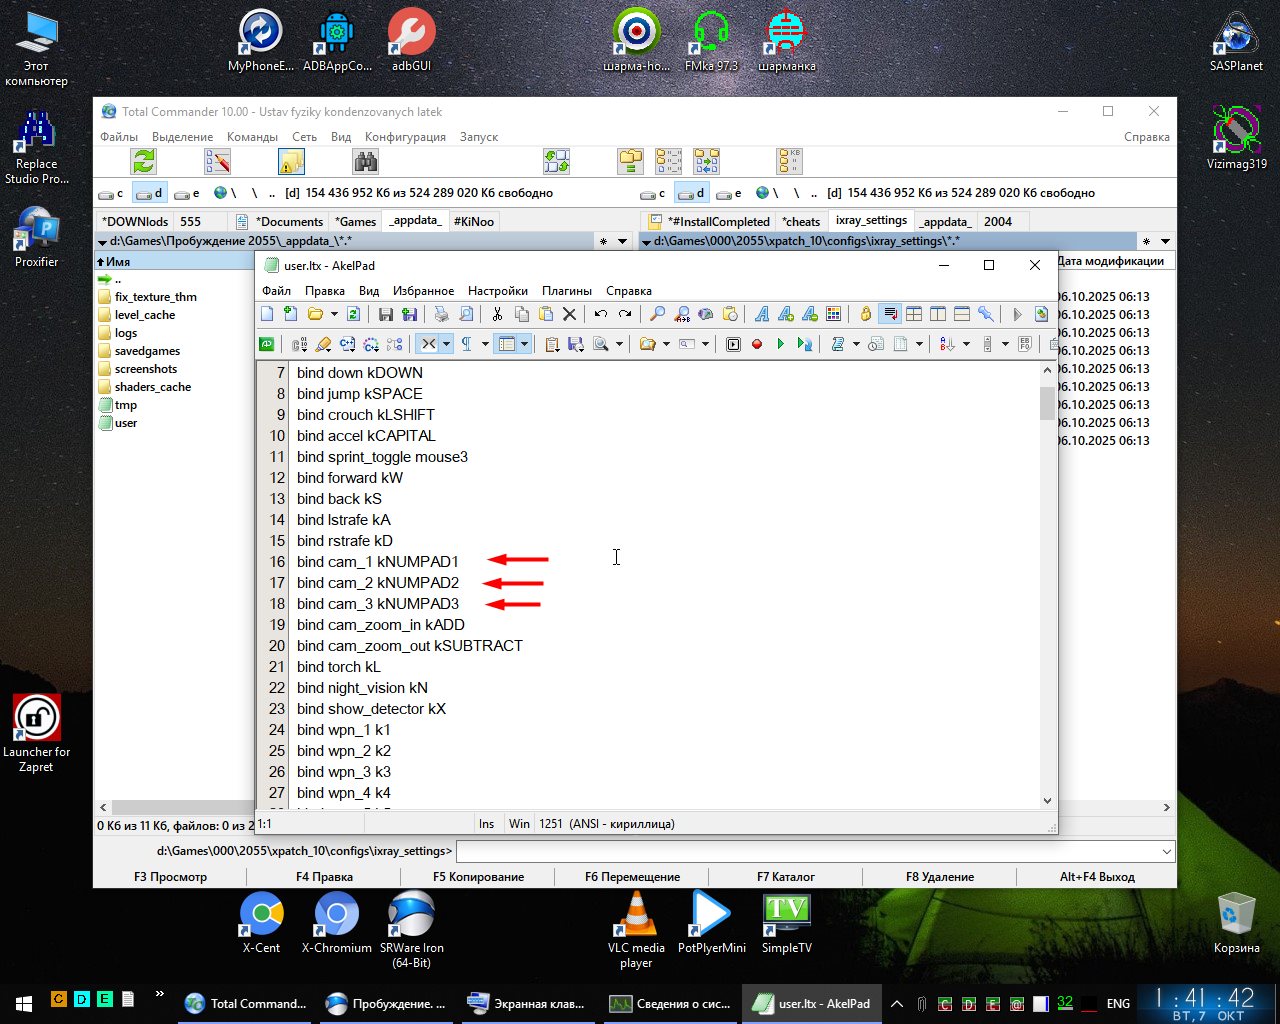1280x1024 pixels.
Task: Click the Save file icon in AkelPad
Action: click(x=386, y=314)
